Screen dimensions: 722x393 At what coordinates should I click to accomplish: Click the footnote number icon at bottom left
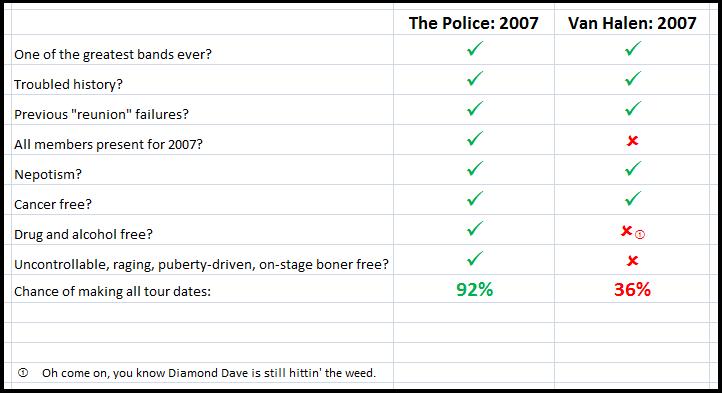pyautogui.click(x=23, y=372)
